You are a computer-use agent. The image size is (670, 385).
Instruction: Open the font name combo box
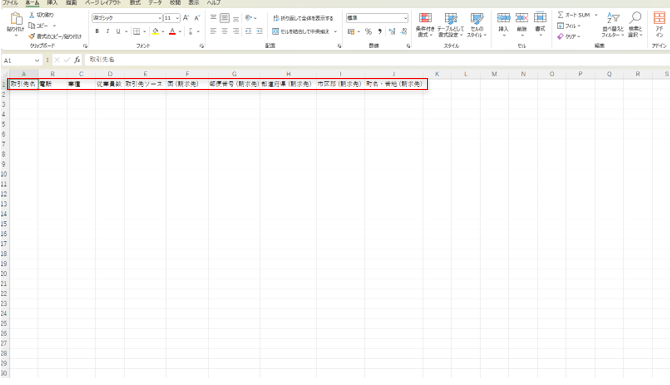(127, 18)
